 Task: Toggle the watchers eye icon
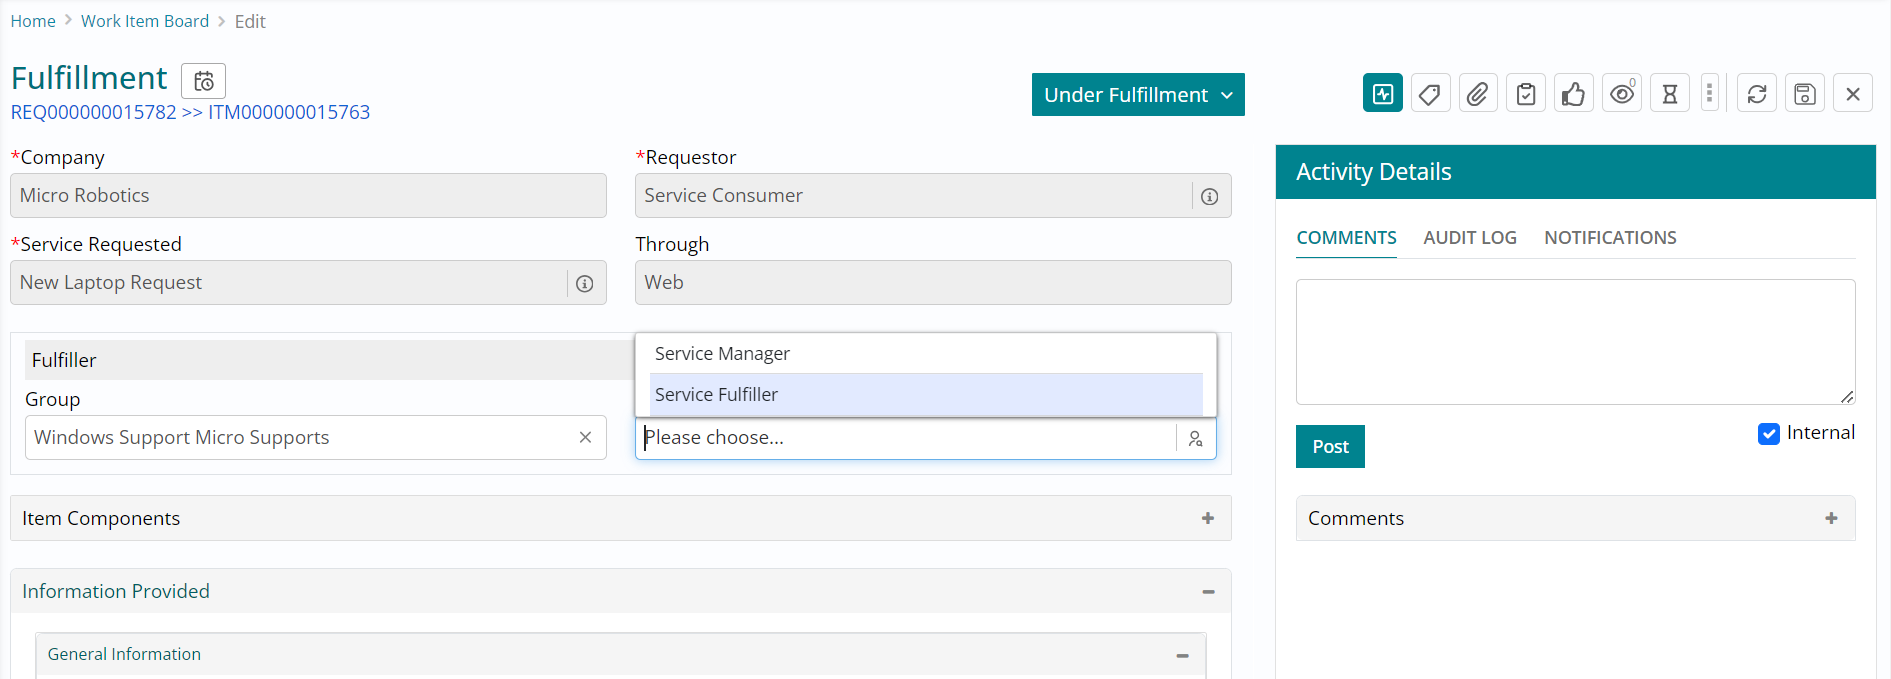[x=1621, y=94]
